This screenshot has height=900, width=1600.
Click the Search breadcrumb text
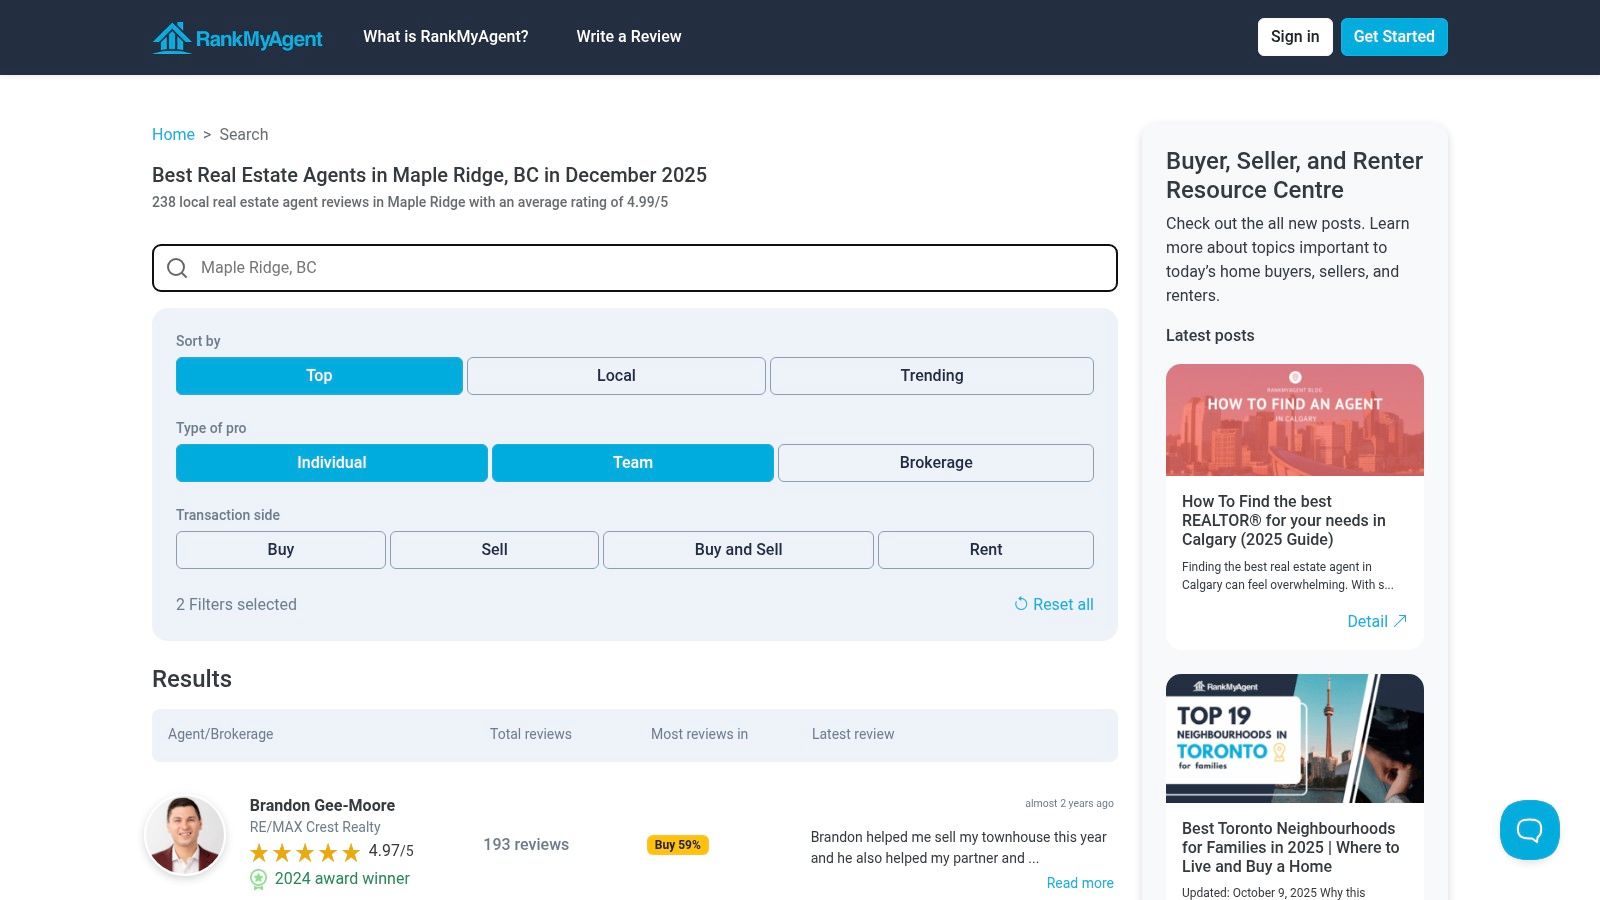244,134
